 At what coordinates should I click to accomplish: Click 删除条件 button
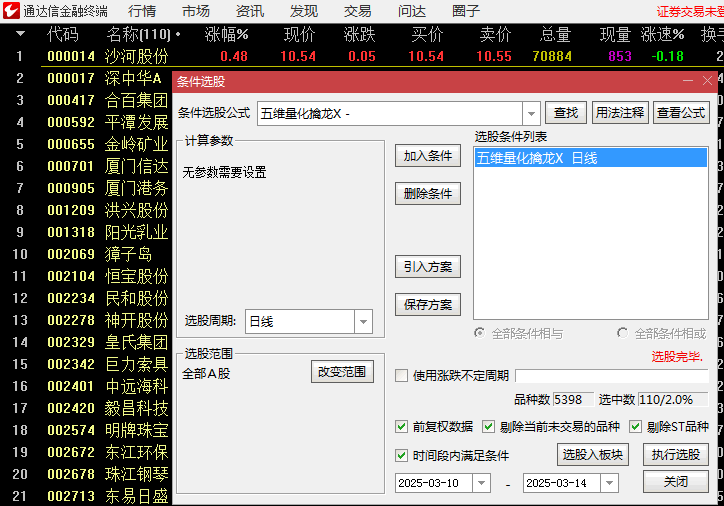pos(428,194)
